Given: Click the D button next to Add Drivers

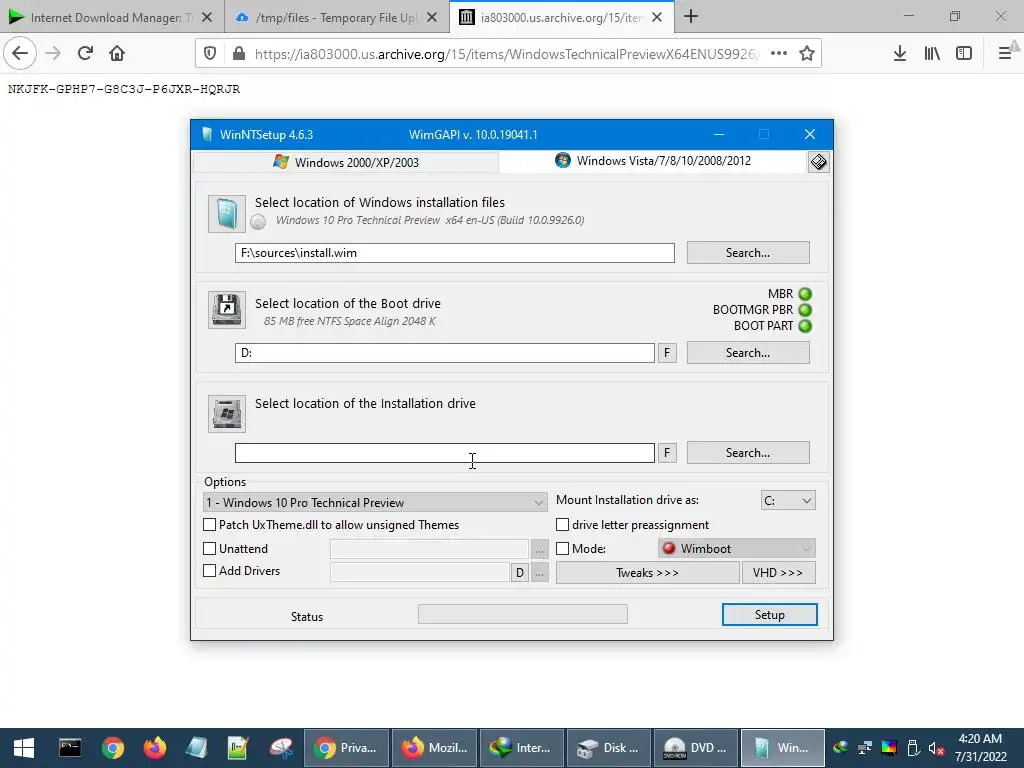Looking at the screenshot, I should point(519,573).
